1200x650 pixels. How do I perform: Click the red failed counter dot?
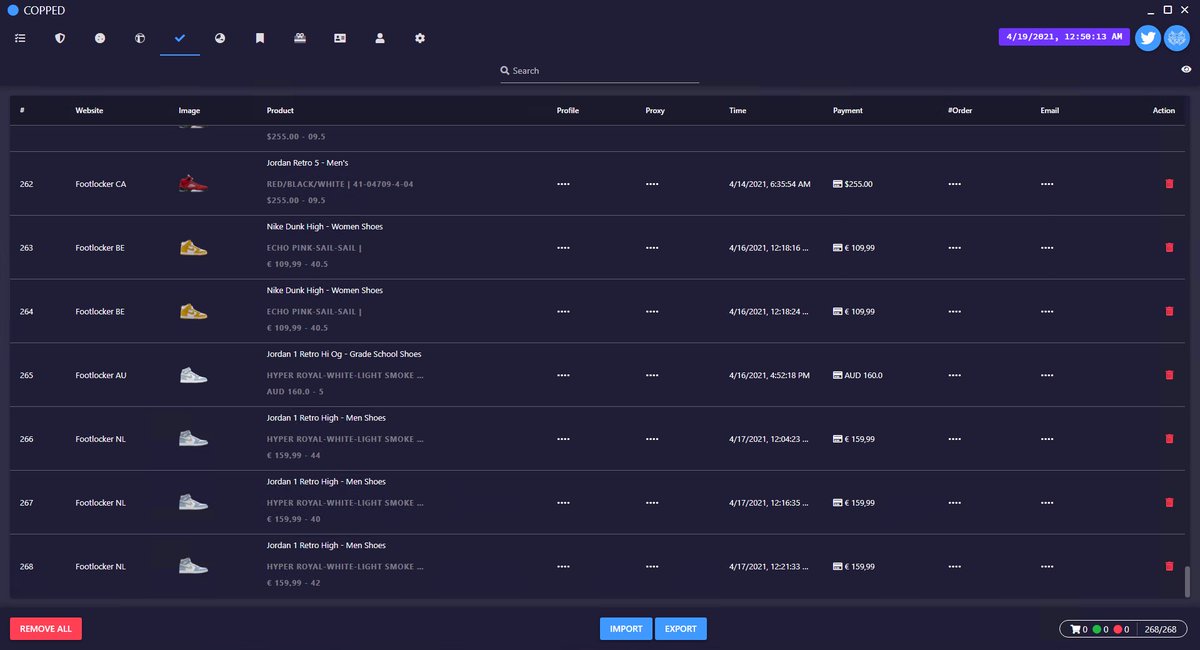[x=1118, y=629]
